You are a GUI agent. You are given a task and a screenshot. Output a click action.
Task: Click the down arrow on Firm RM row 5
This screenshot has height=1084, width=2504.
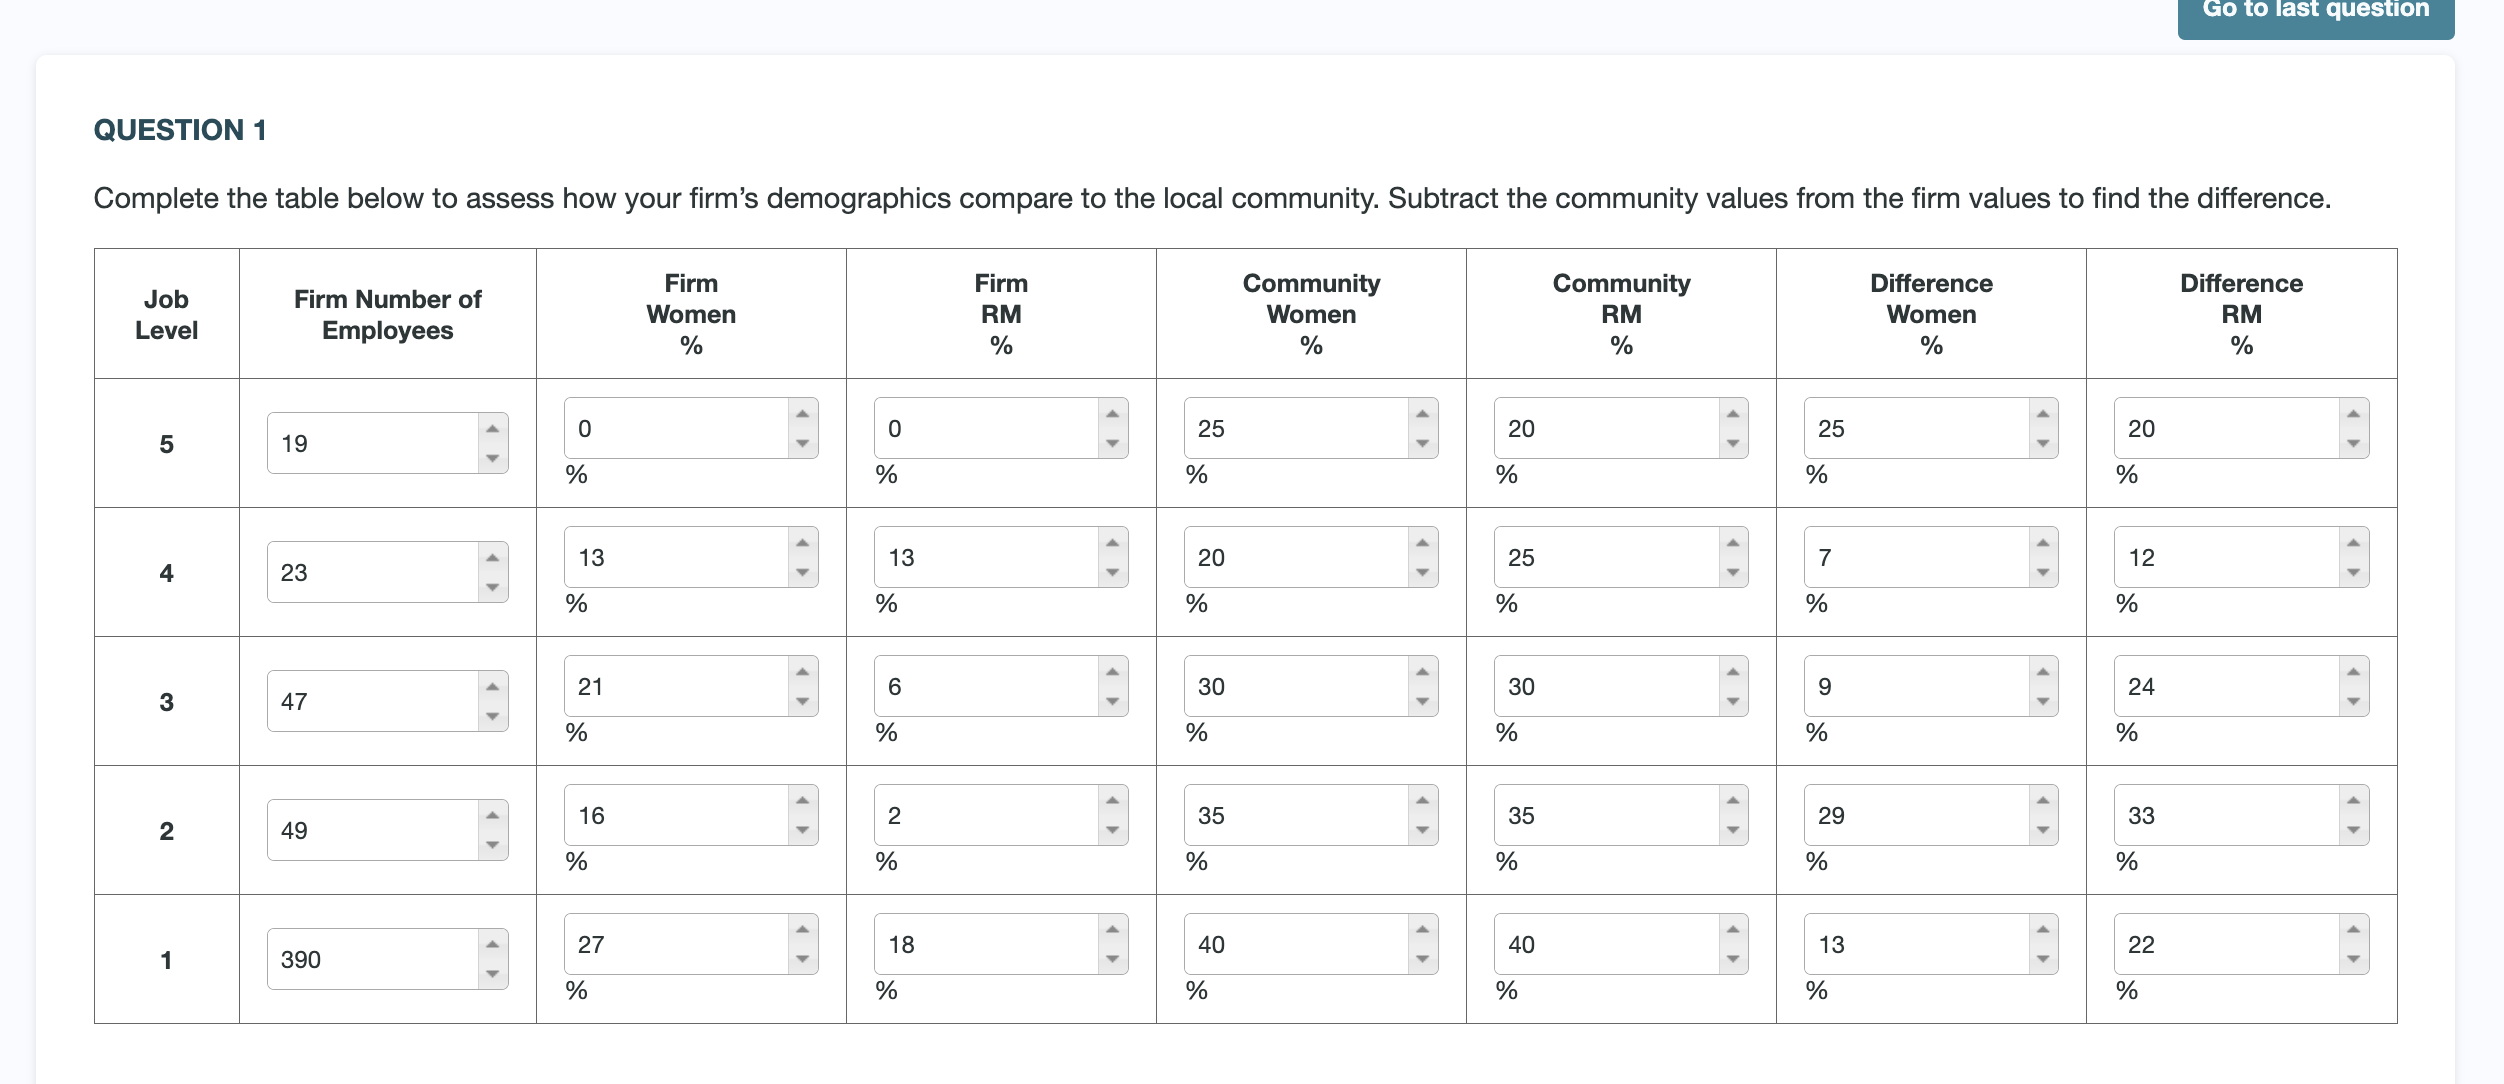click(x=1110, y=443)
